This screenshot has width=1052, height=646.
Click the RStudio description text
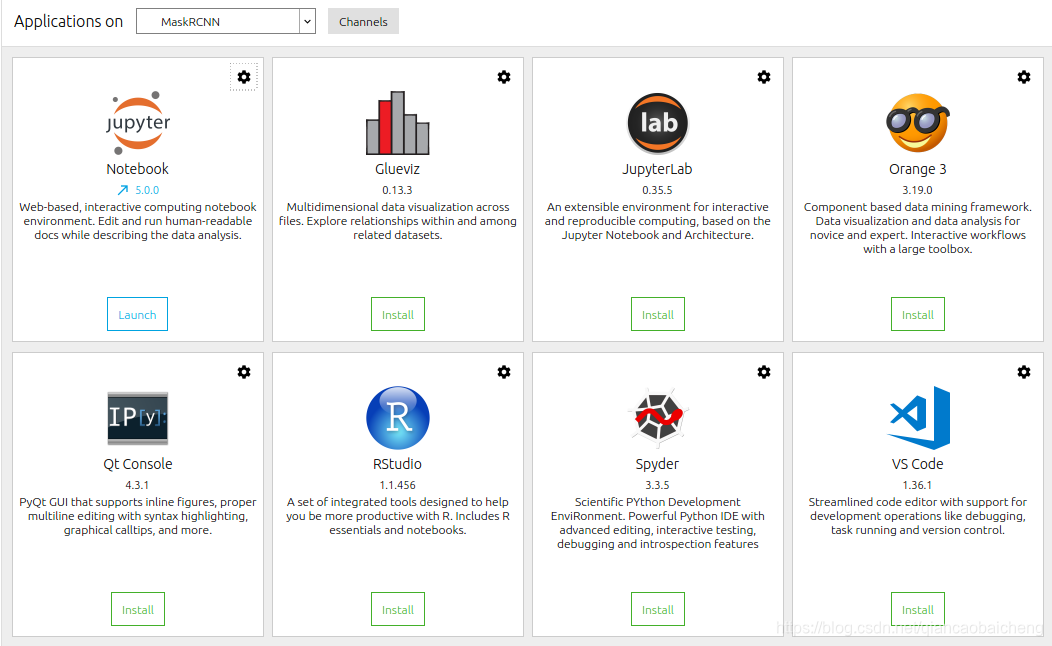click(x=398, y=516)
